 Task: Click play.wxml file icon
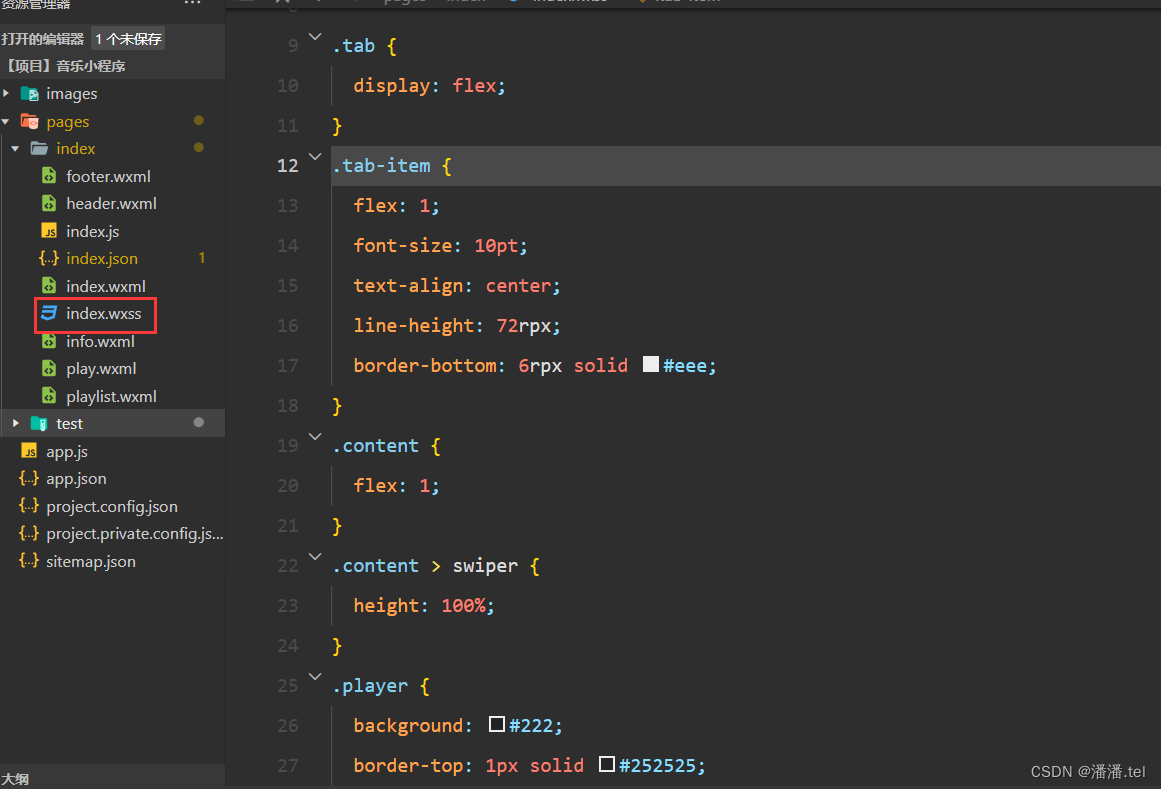pos(49,369)
